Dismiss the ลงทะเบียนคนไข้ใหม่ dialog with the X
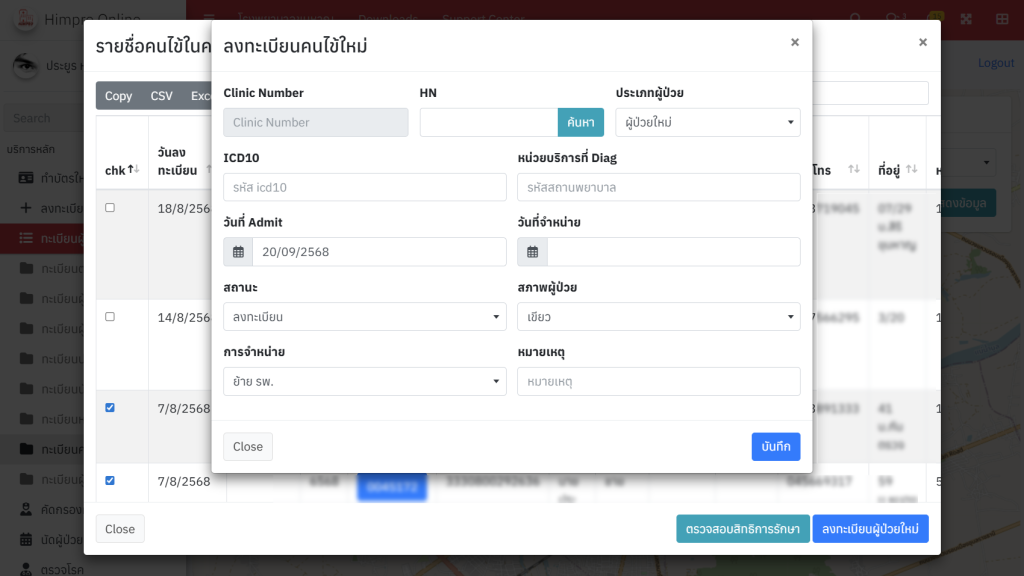The width and height of the screenshot is (1024, 576). [795, 42]
